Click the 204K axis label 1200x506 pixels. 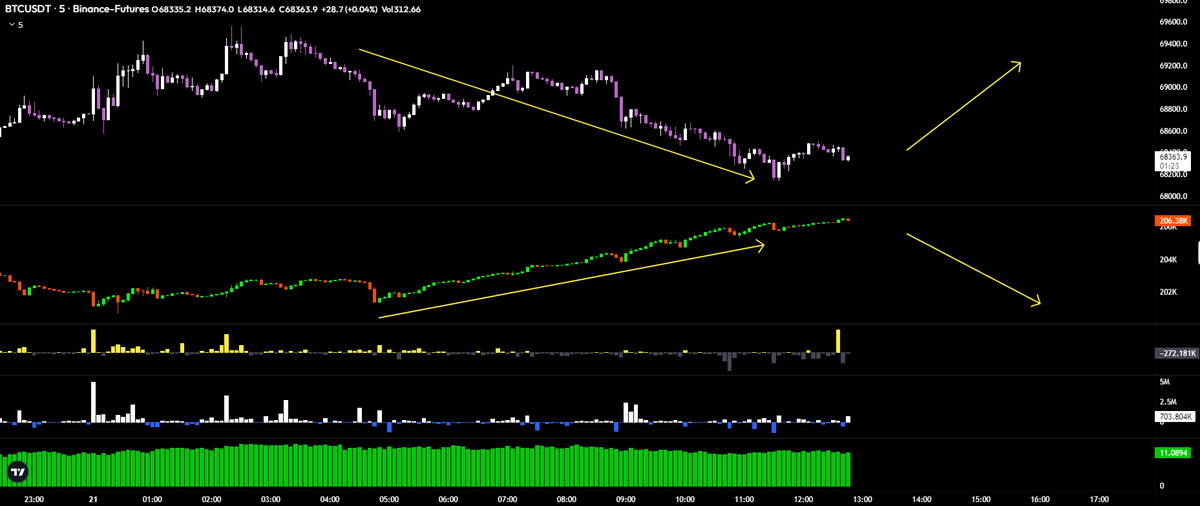click(1167, 260)
